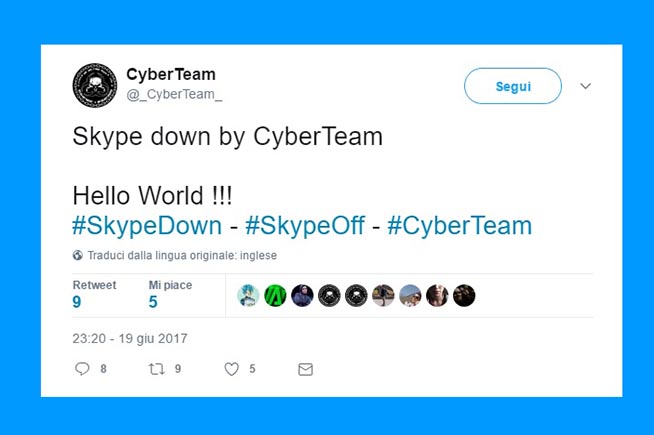Viewport: 654px width, 435px height.
Task: Click the envelope direct message icon
Action: point(305,369)
